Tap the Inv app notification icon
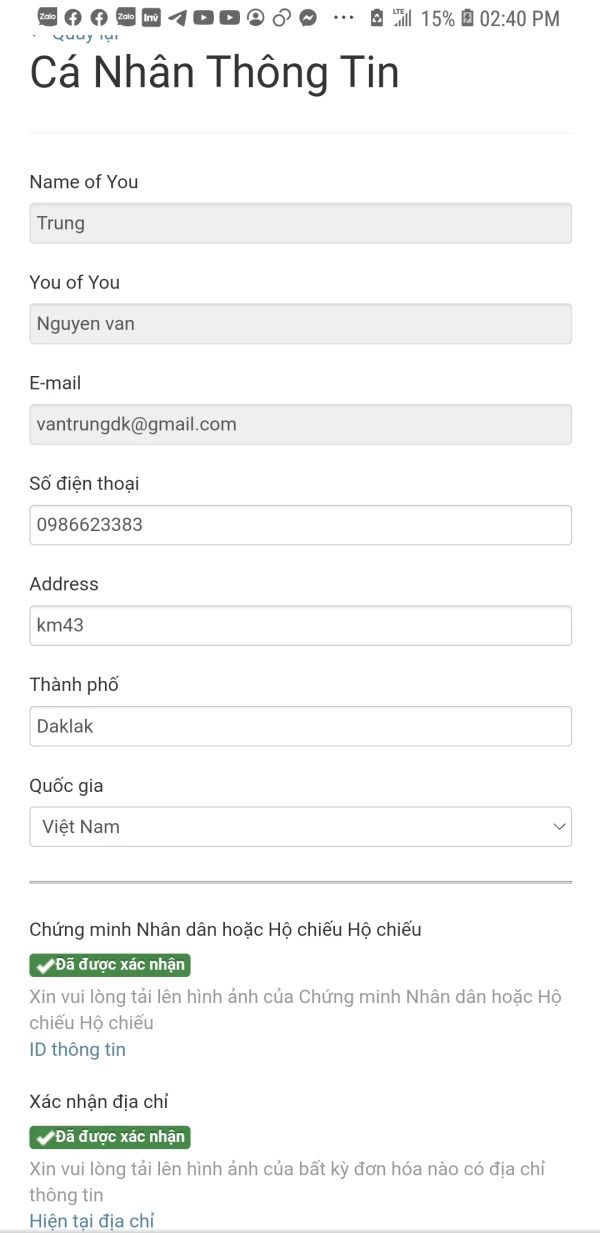 click(151, 17)
